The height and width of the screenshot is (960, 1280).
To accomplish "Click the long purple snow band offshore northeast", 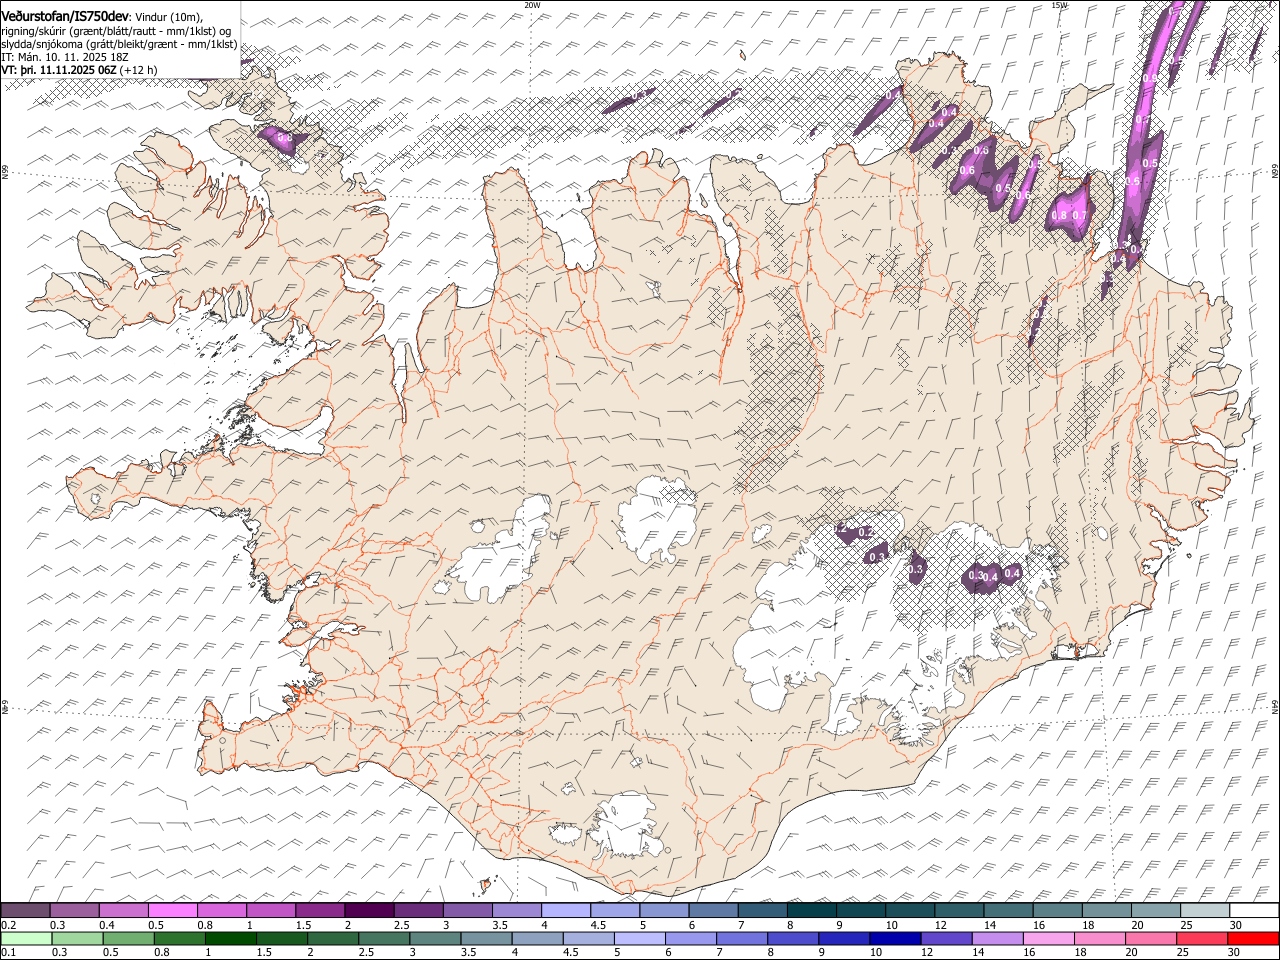I will click(x=1143, y=130).
